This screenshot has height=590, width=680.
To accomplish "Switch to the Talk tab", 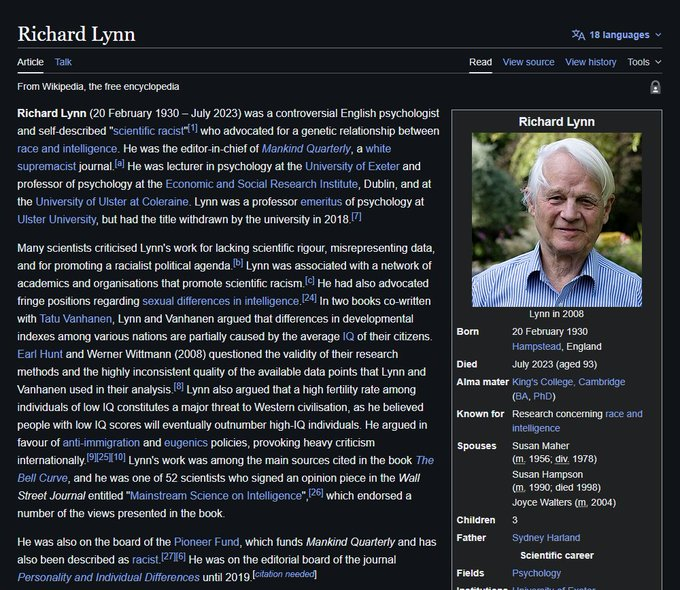I will (63, 62).
